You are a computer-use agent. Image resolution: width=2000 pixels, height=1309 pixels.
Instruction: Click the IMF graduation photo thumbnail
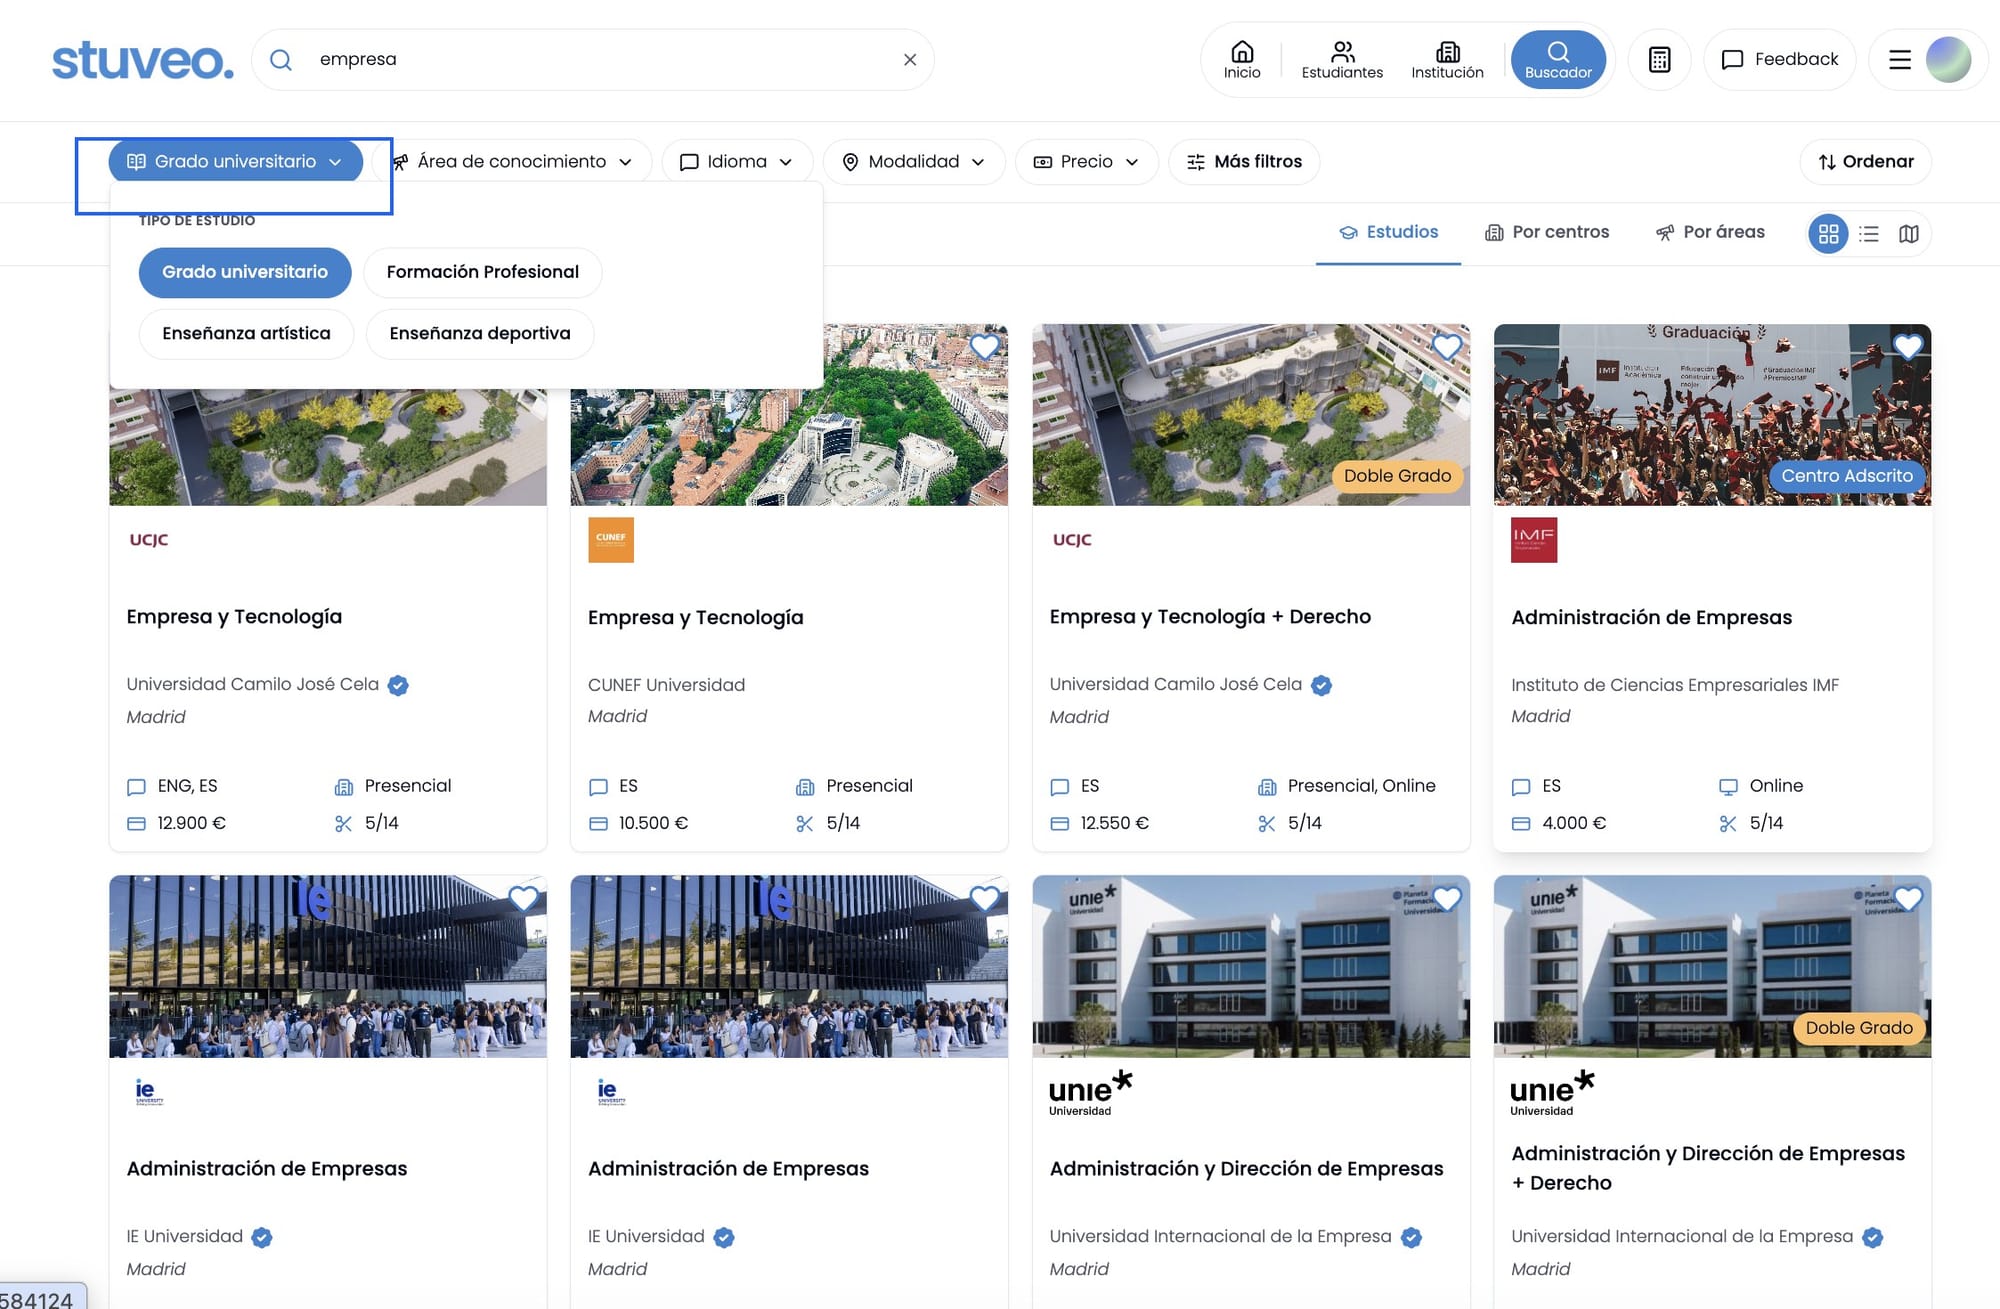tap(1712, 415)
